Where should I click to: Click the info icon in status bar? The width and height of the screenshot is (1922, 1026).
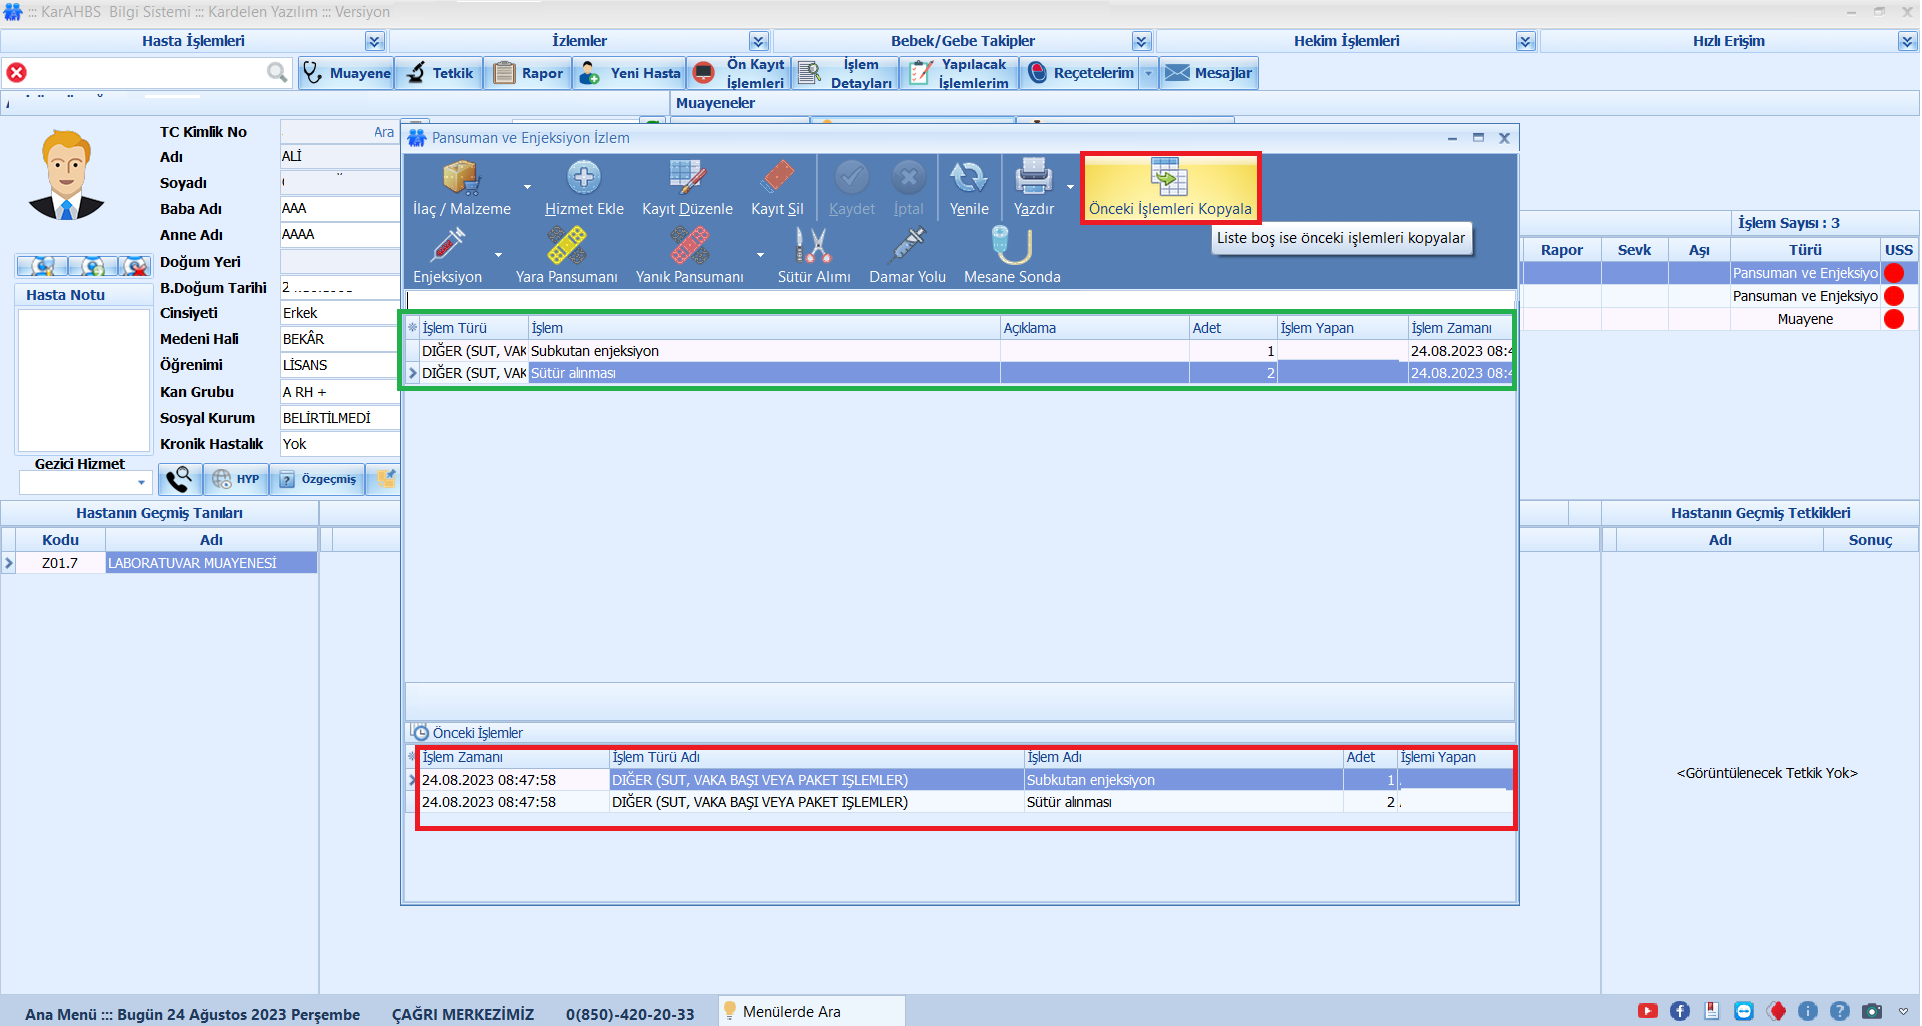pos(1808,1011)
